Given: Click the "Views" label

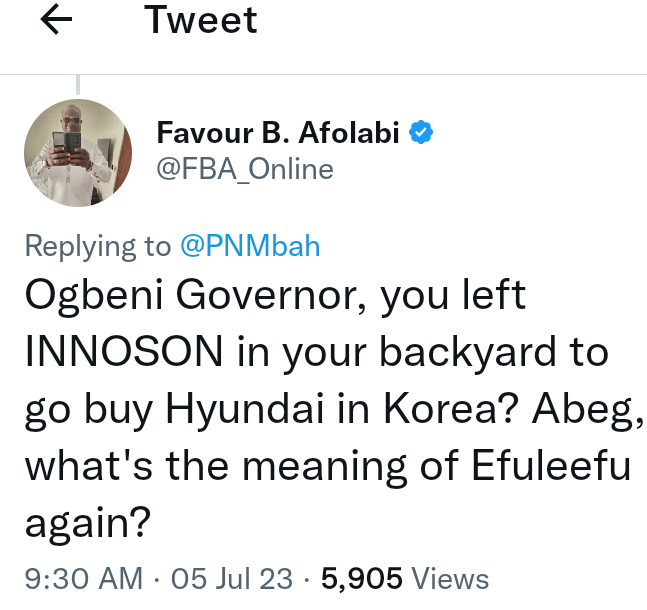Looking at the screenshot, I should click(x=449, y=578).
